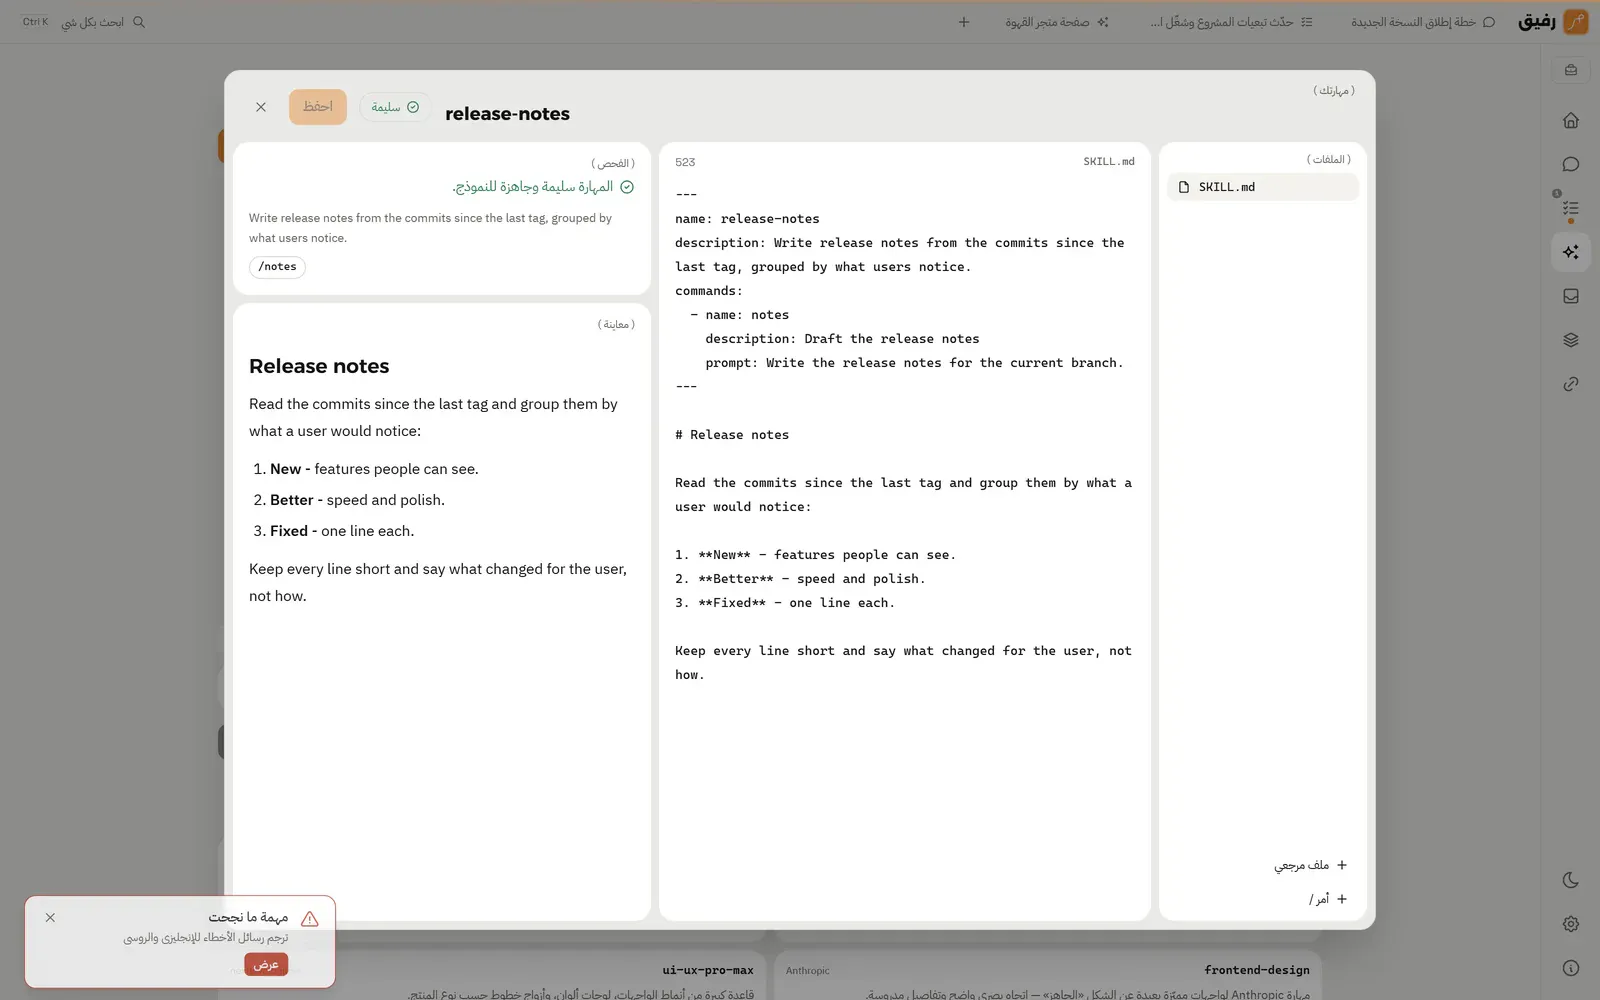Open the link connections icon in sidebar

[1570, 384]
